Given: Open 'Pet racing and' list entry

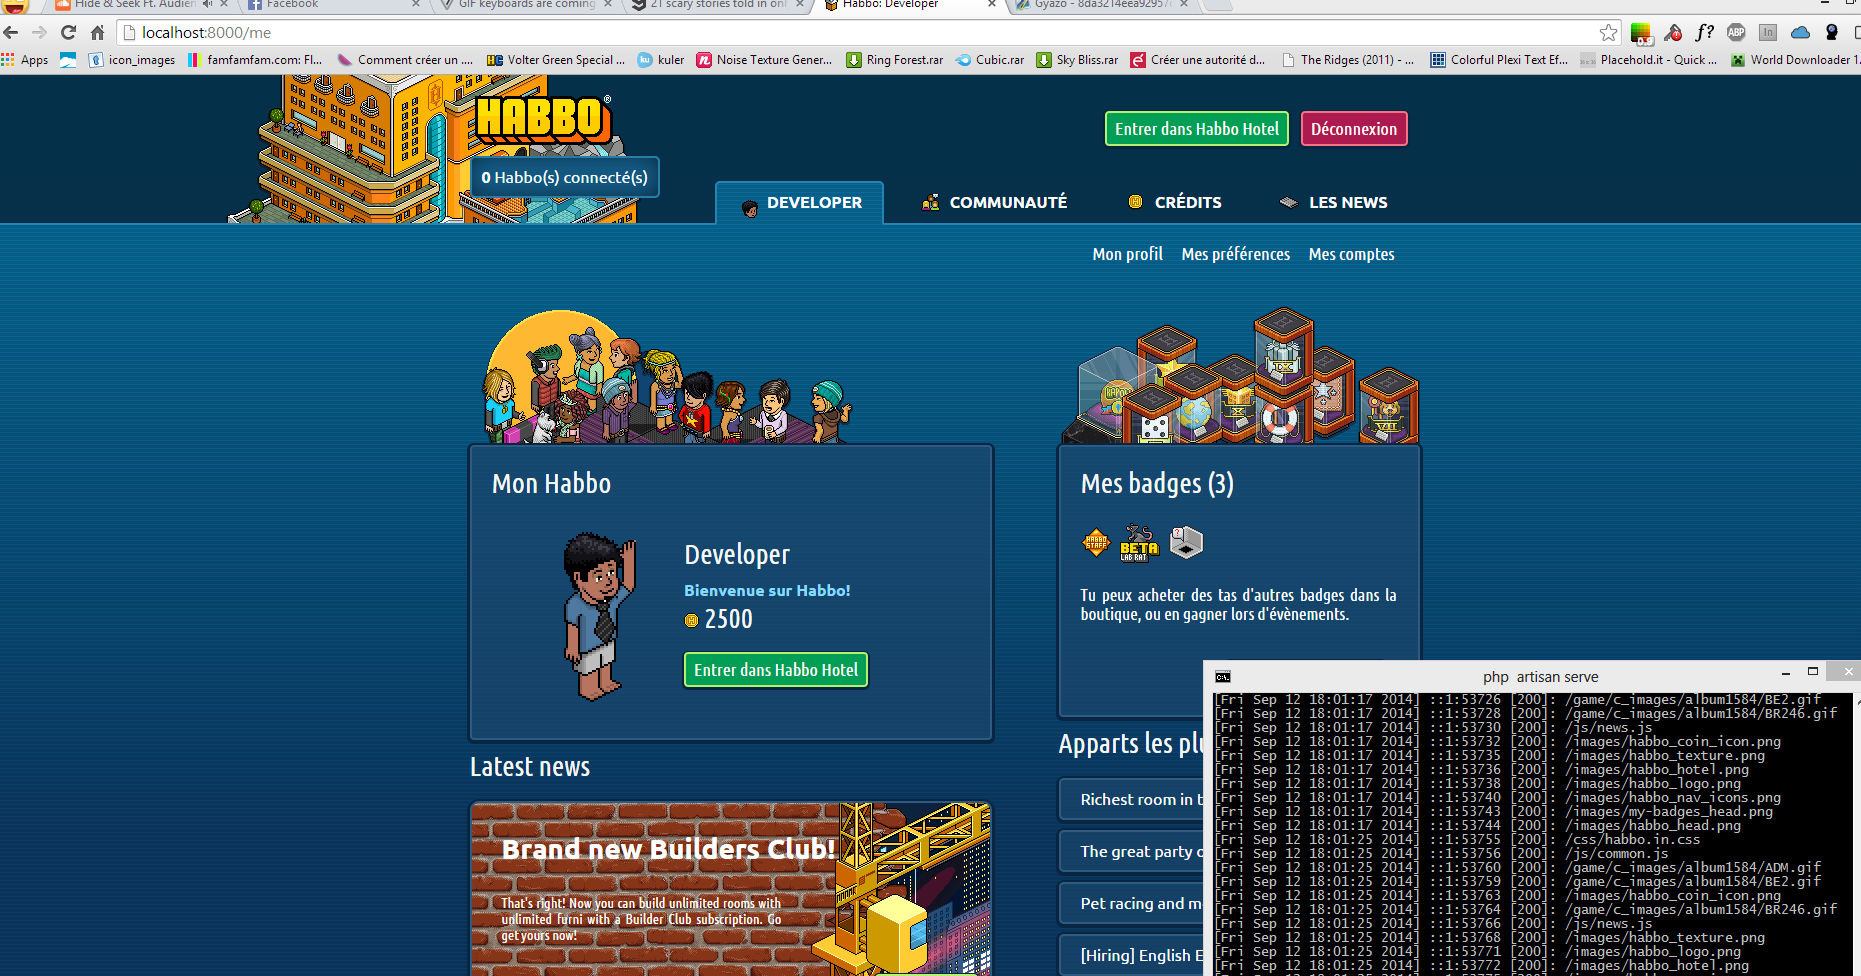Looking at the screenshot, I should [x=1132, y=904].
